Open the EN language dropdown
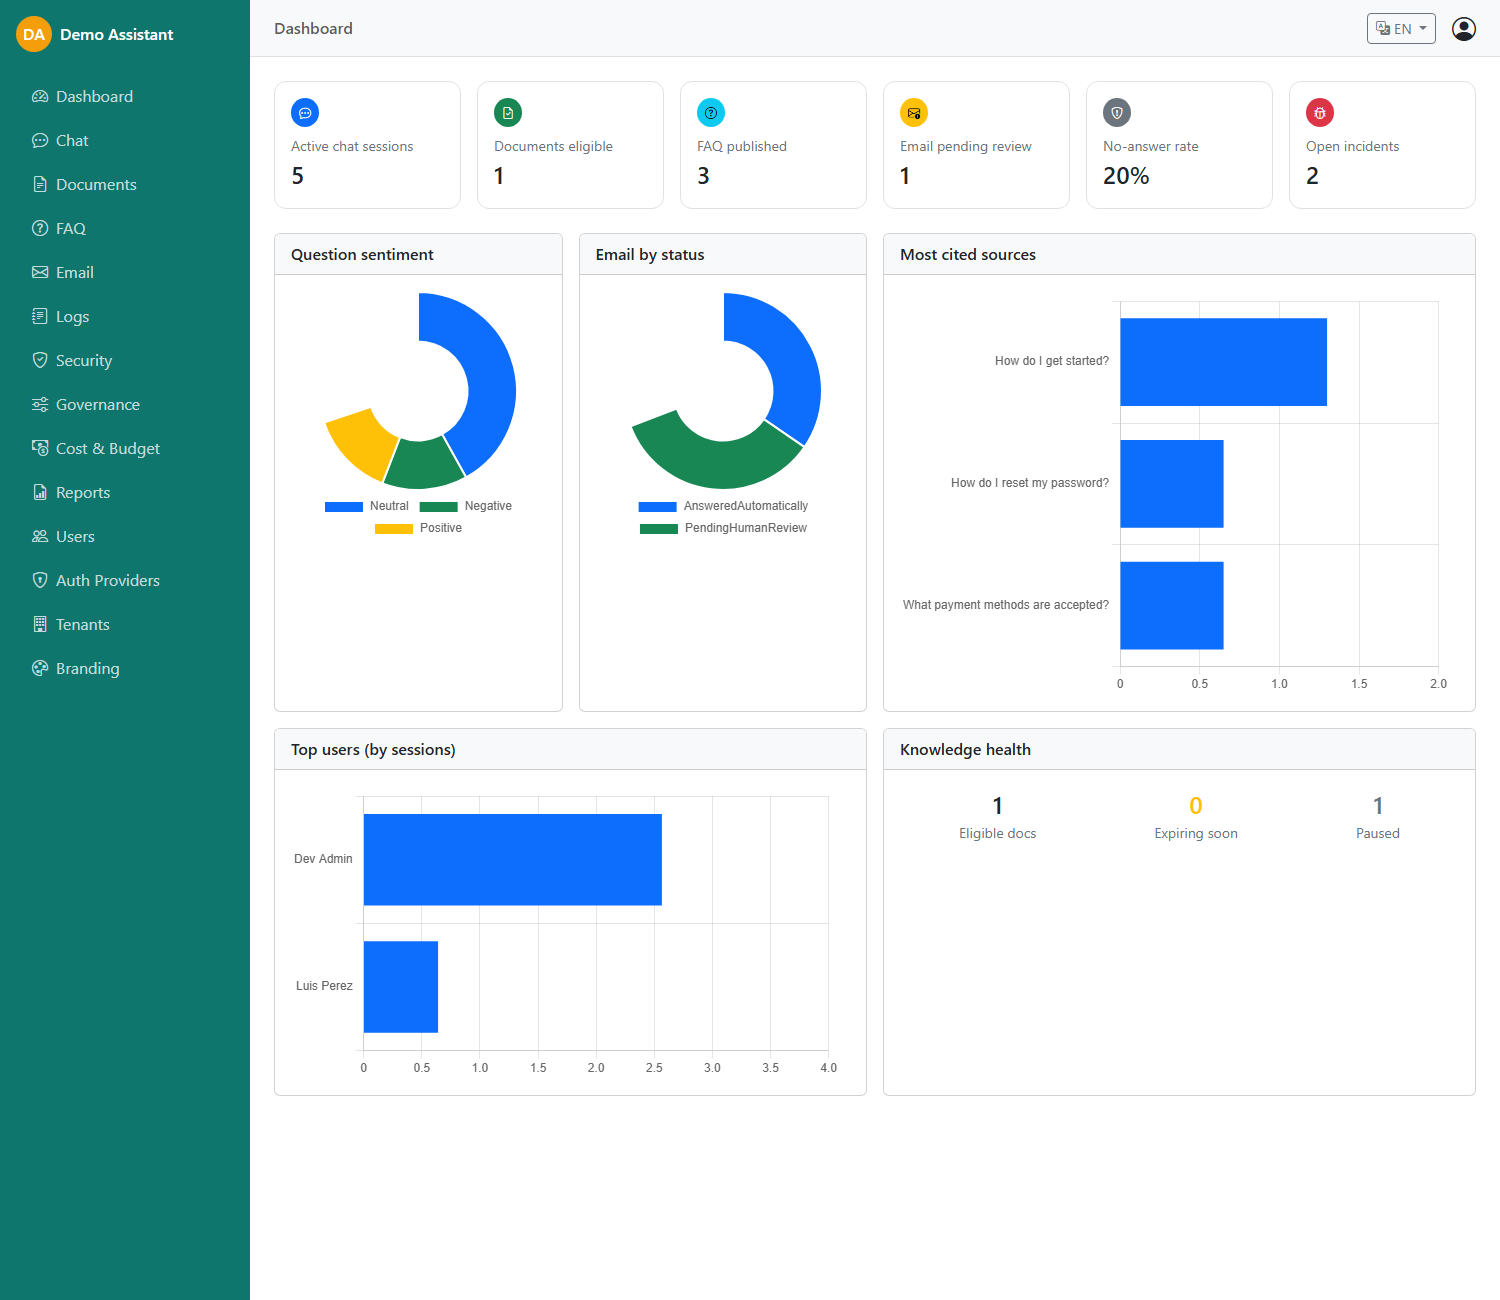 click(x=1401, y=29)
